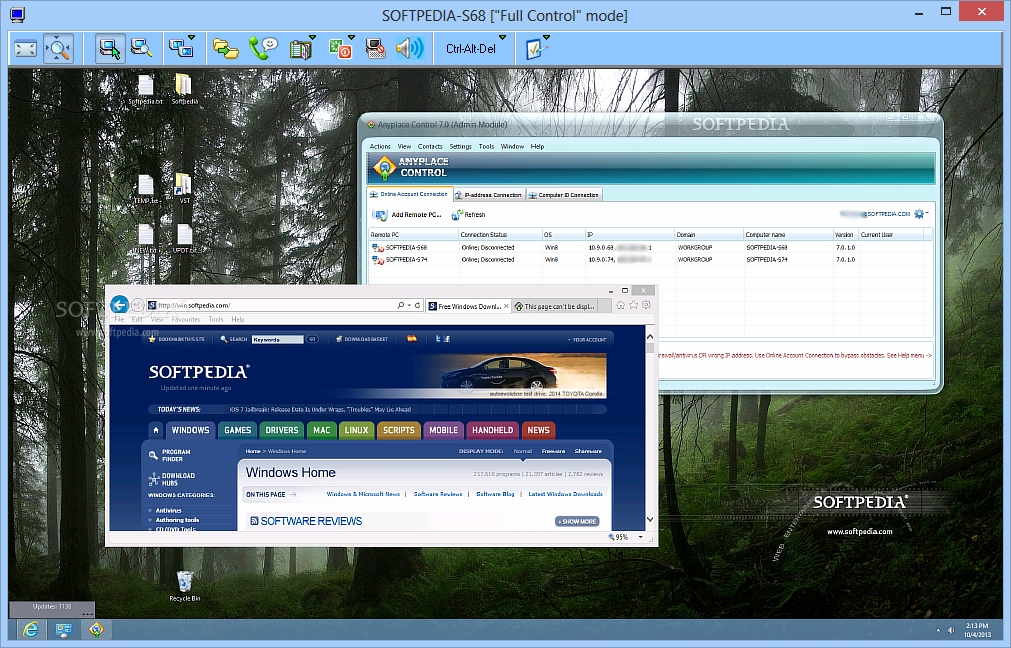Switch to Free Windows Downl... browser tab

tap(469, 306)
